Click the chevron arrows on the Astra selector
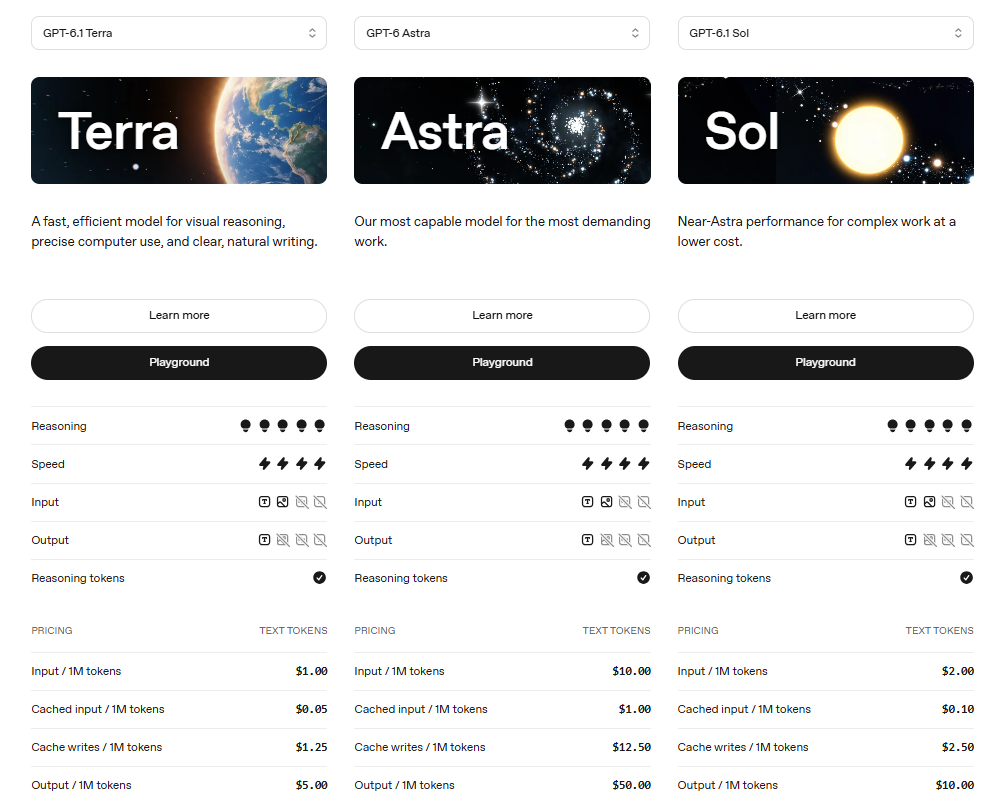 [x=635, y=33]
